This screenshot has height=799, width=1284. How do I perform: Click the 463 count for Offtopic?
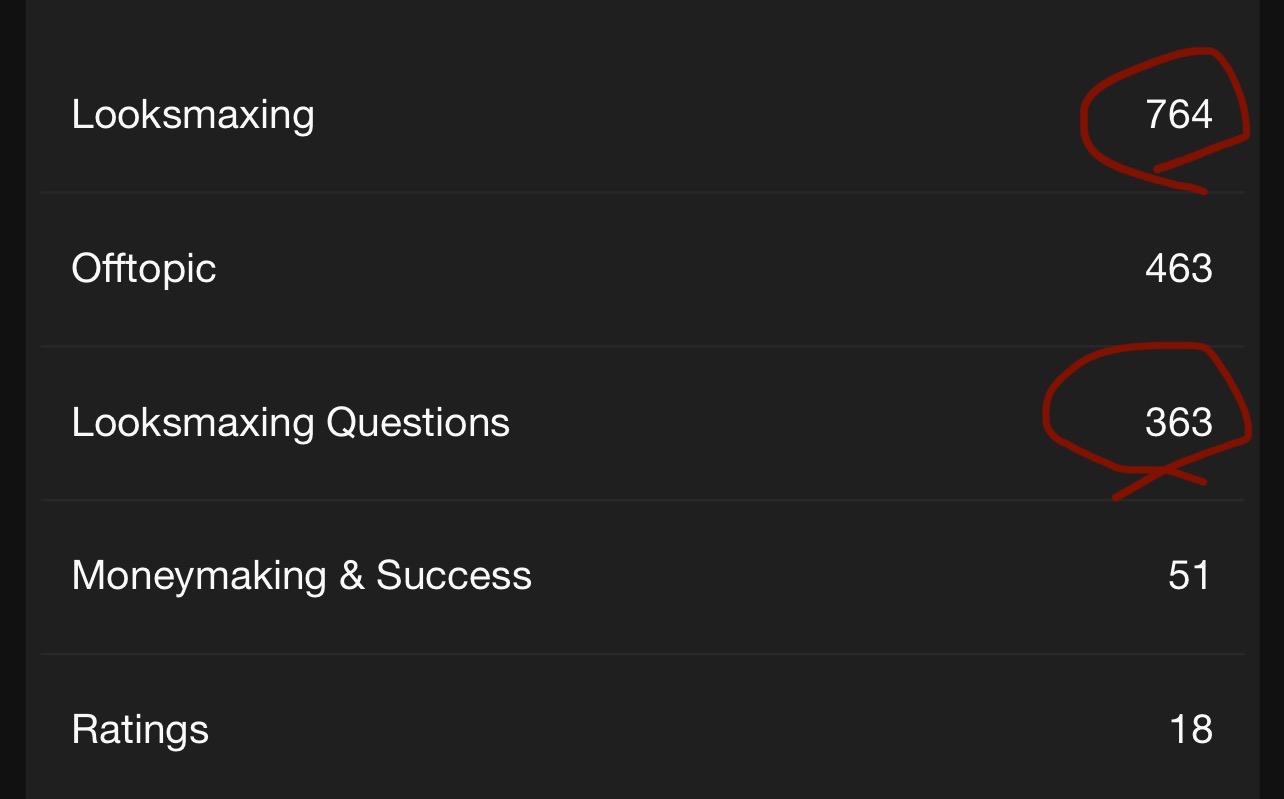pyautogui.click(x=1179, y=269)
